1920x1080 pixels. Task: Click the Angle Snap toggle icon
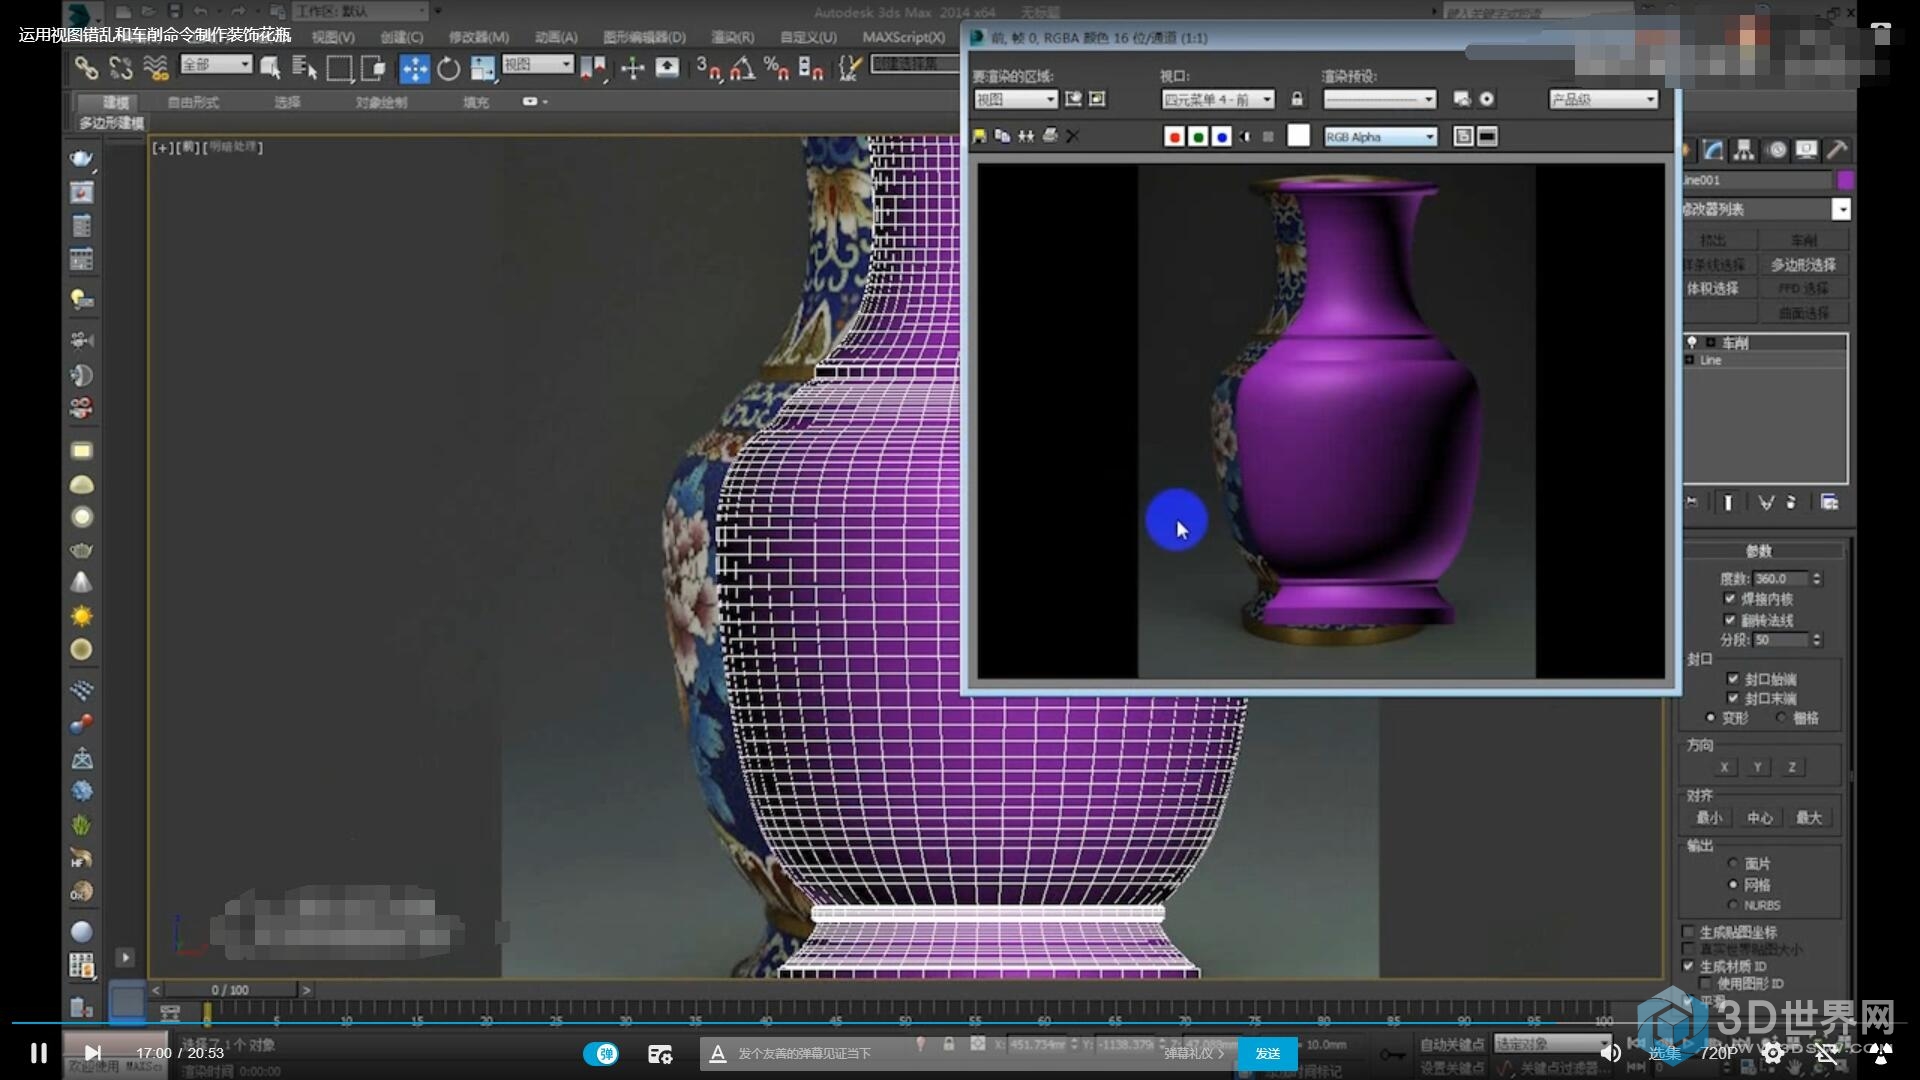(742, 68)
